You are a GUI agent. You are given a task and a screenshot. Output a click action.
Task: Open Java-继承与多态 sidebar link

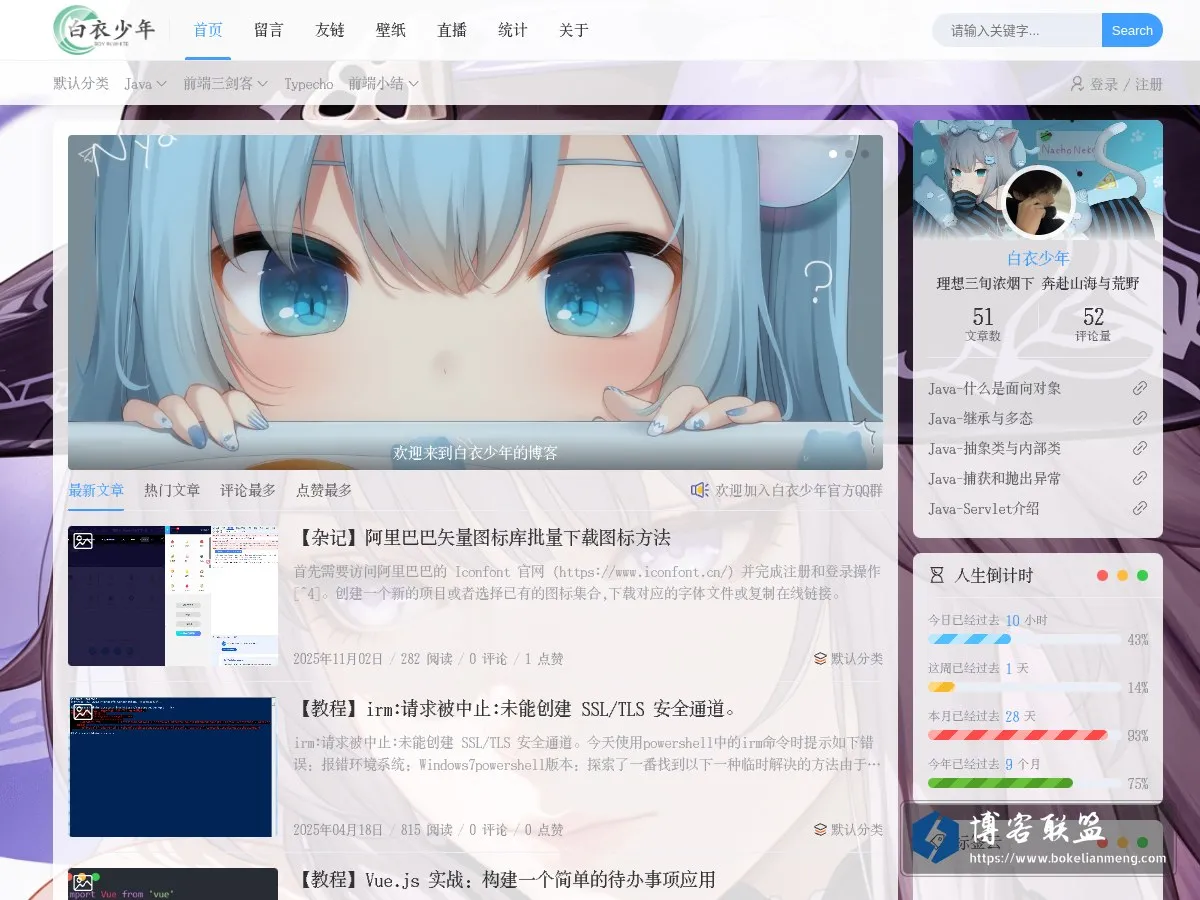click(981, 418)
